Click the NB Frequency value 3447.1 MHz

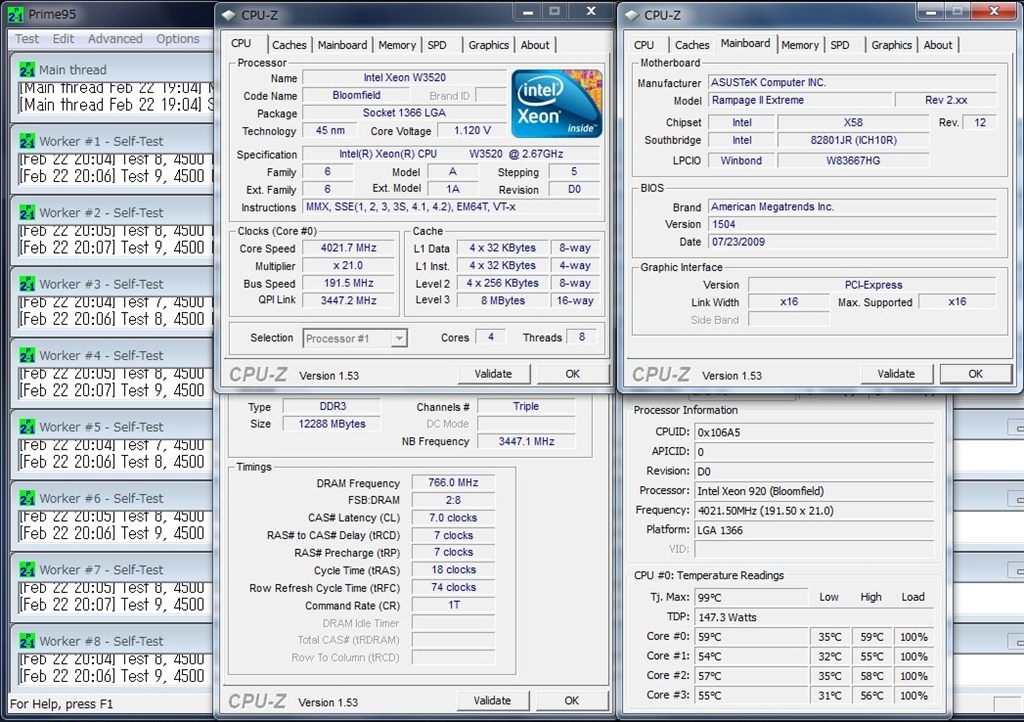(526, 441)
